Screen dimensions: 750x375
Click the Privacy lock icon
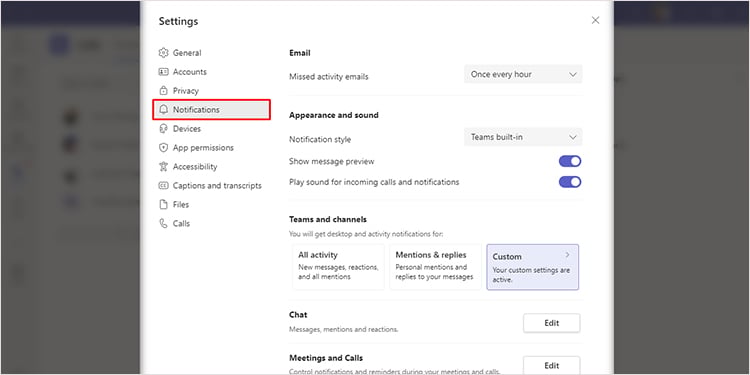coord(164,90)
